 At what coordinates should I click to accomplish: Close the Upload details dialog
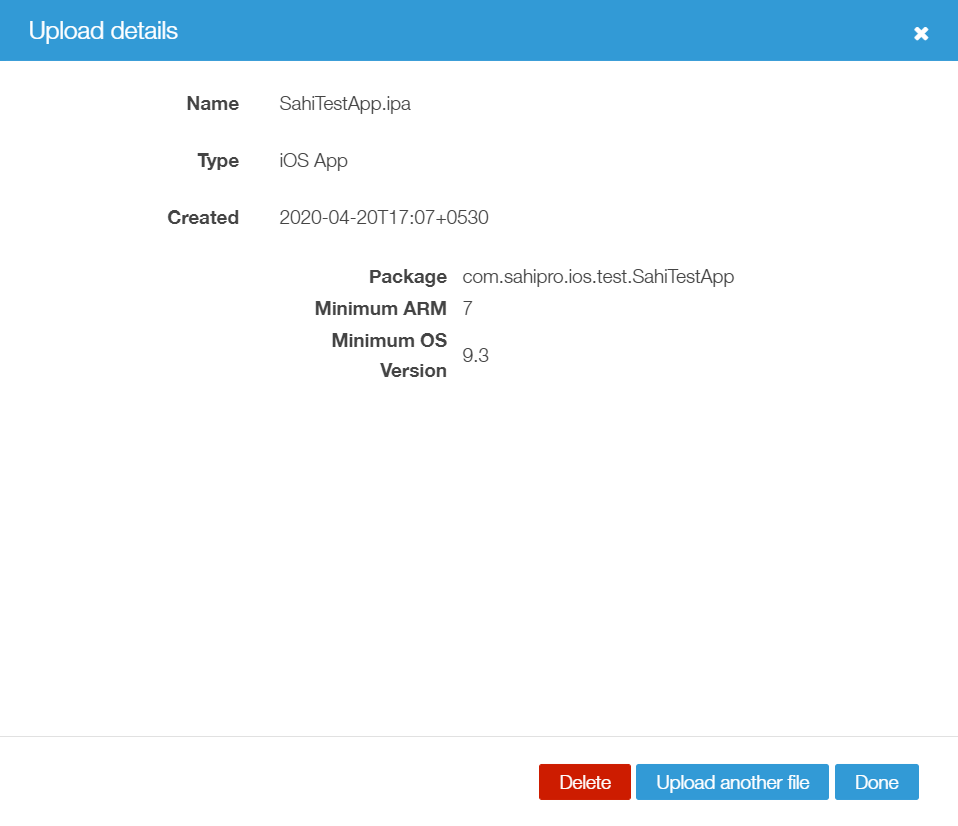tap(921, 33)
